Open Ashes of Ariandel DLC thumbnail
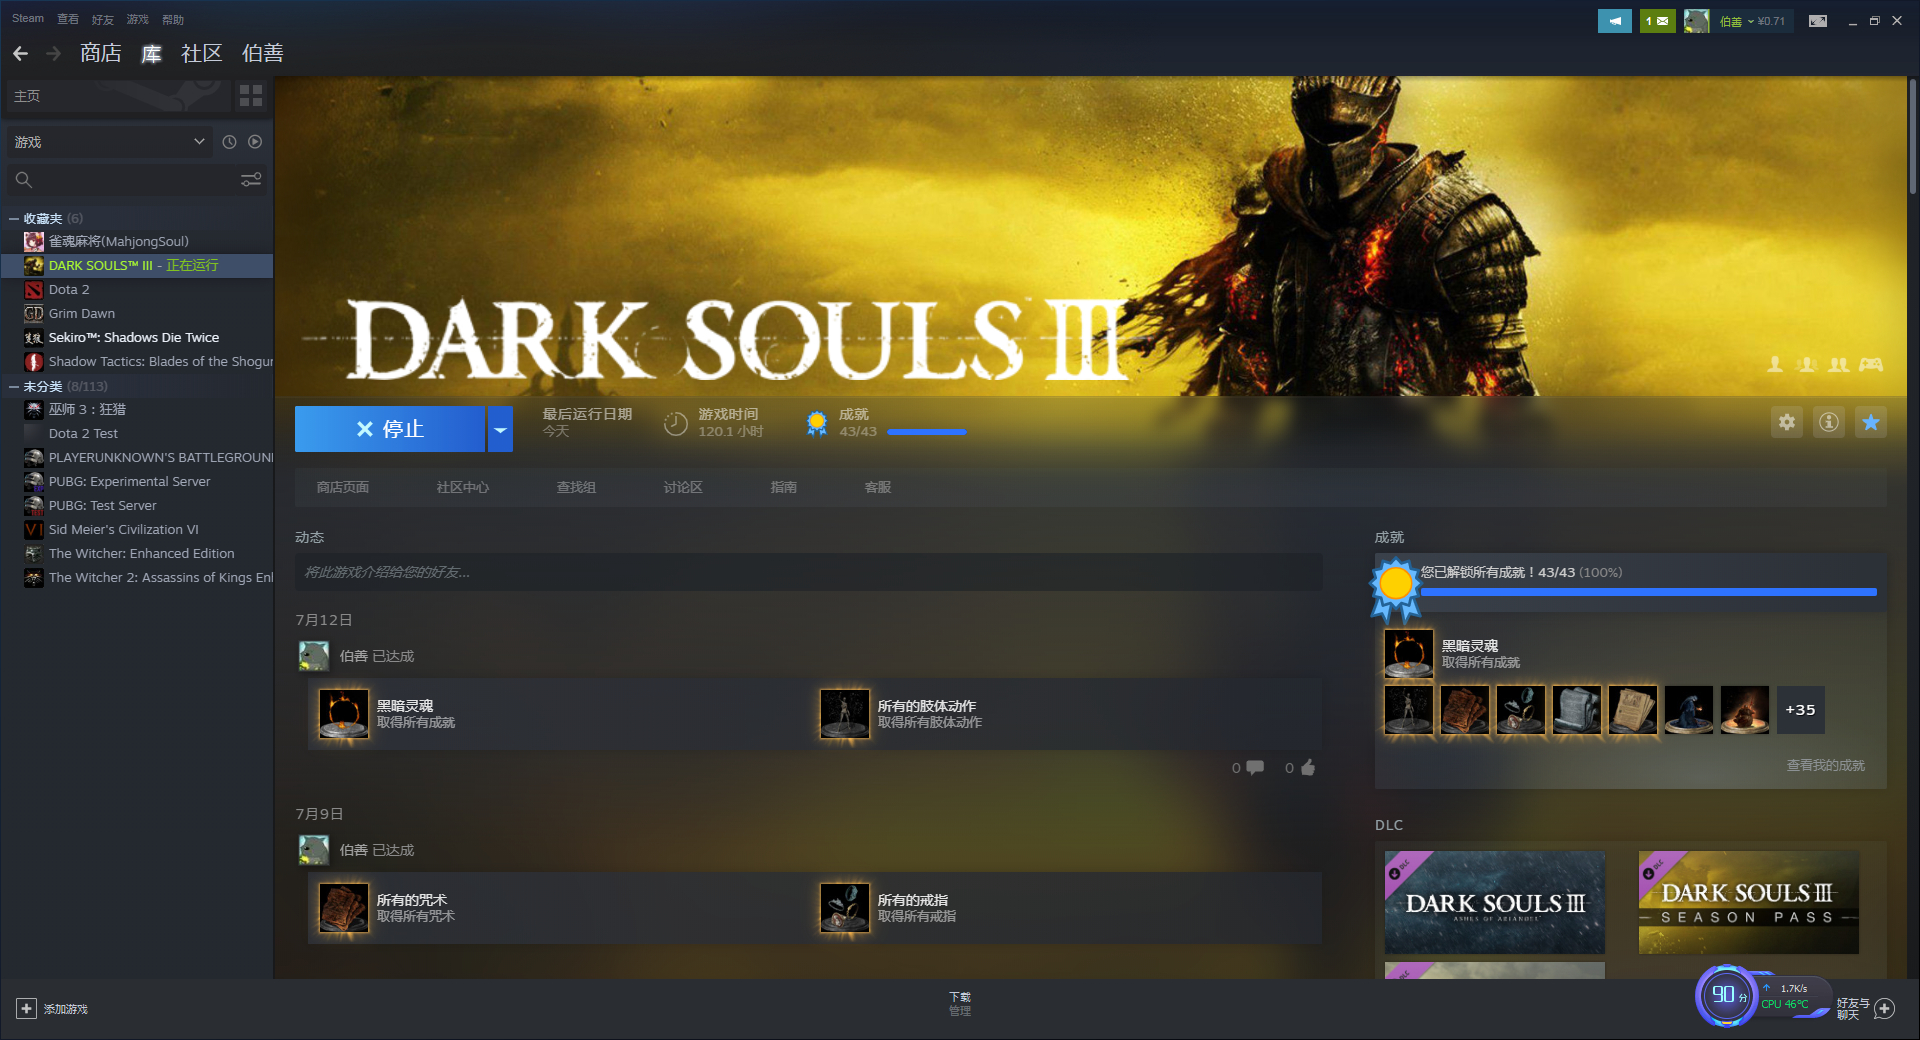 [1495, 903]
